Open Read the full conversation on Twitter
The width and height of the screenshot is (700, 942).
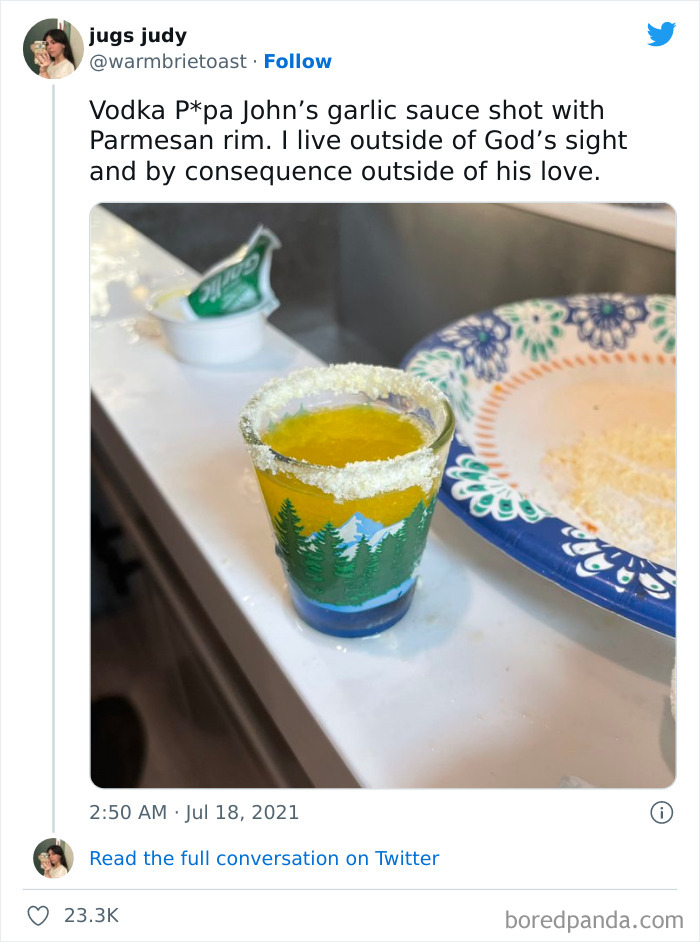264,858
